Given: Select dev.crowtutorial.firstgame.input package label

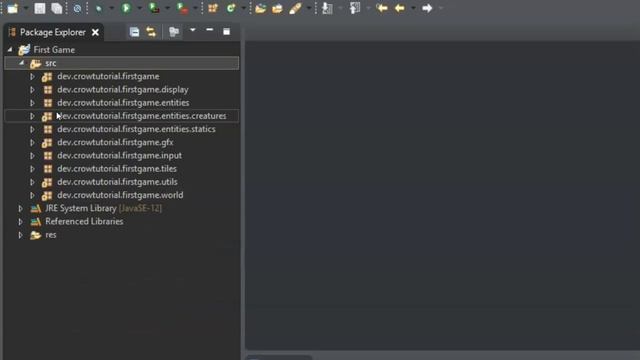Looking at the screenshot, I should click(x=120, y=156).
